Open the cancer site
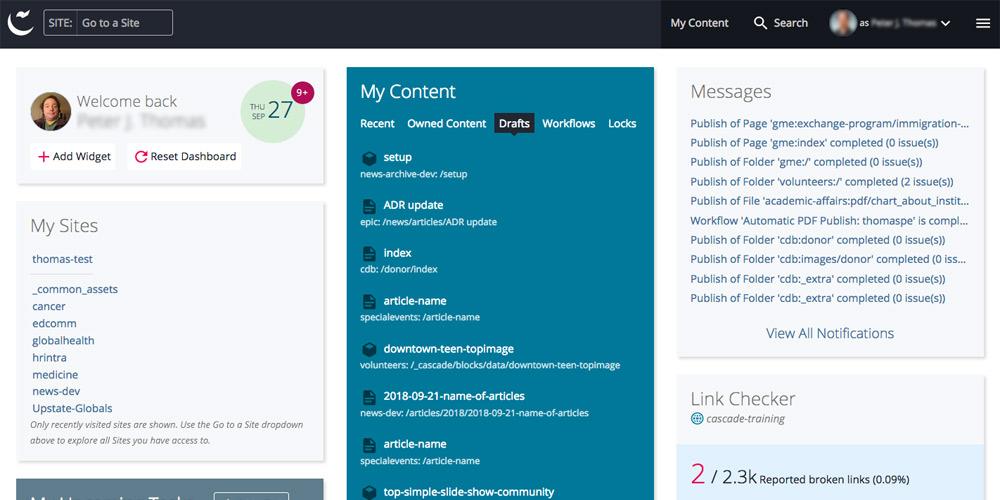The width and height of the screenshot is (1000, 500). [x=49, y=306]
